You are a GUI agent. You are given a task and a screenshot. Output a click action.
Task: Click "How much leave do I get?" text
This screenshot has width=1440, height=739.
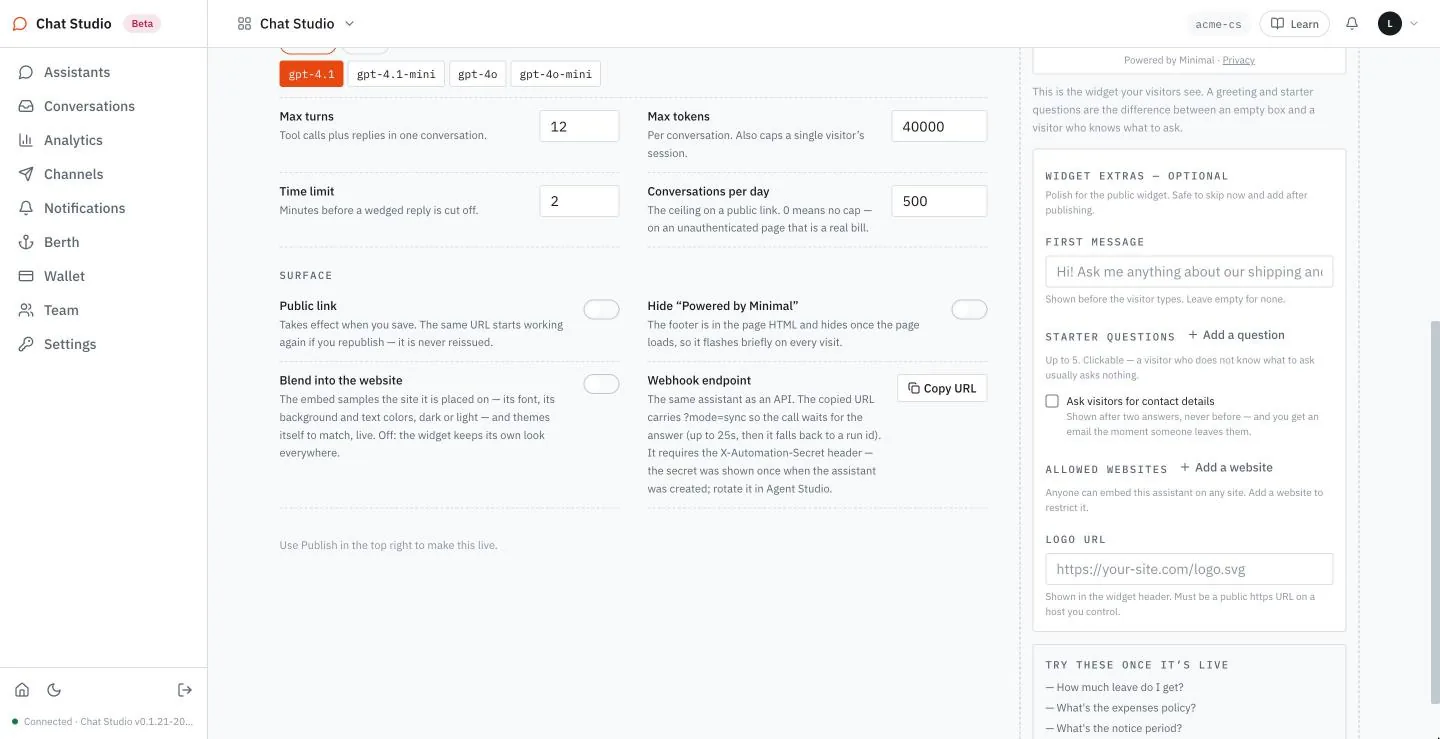[1120, 687]
